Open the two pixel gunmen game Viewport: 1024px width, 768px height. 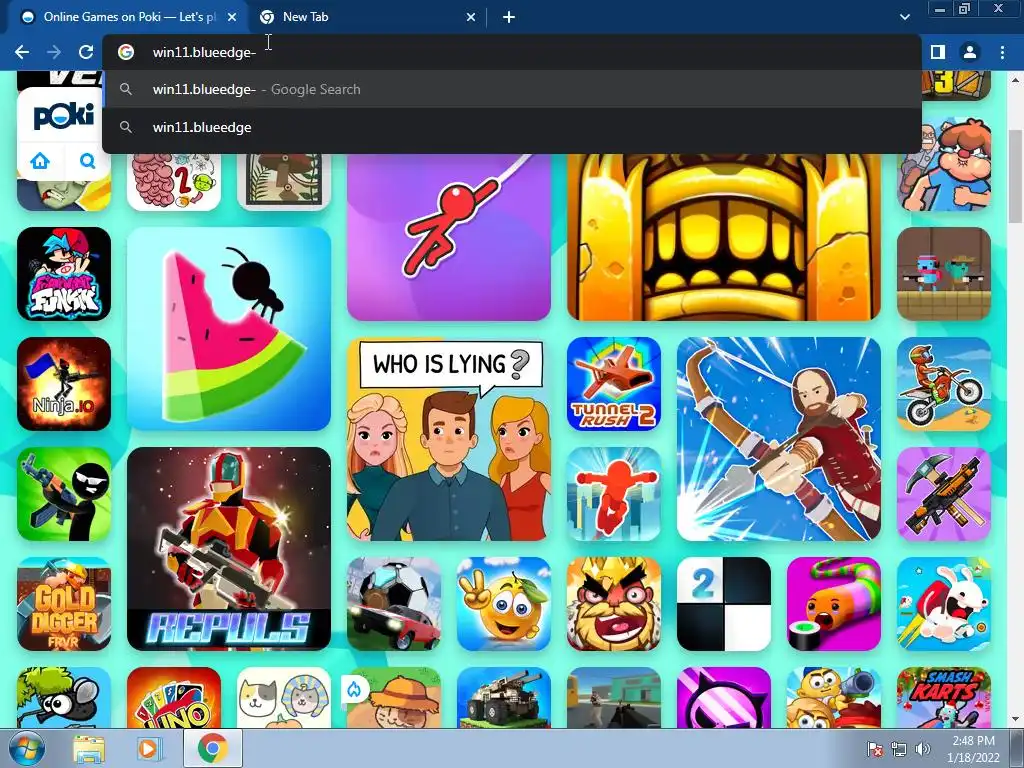click(x=944, y=274)
